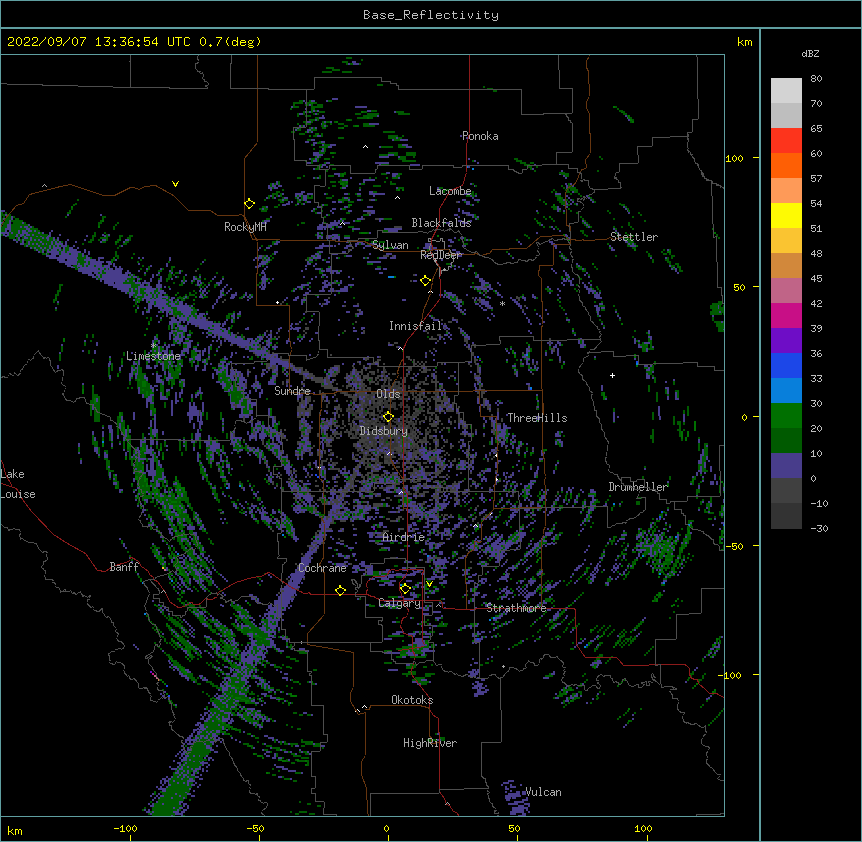
Task: Select the Didsbury label
Action: click(x=384, y=431)
